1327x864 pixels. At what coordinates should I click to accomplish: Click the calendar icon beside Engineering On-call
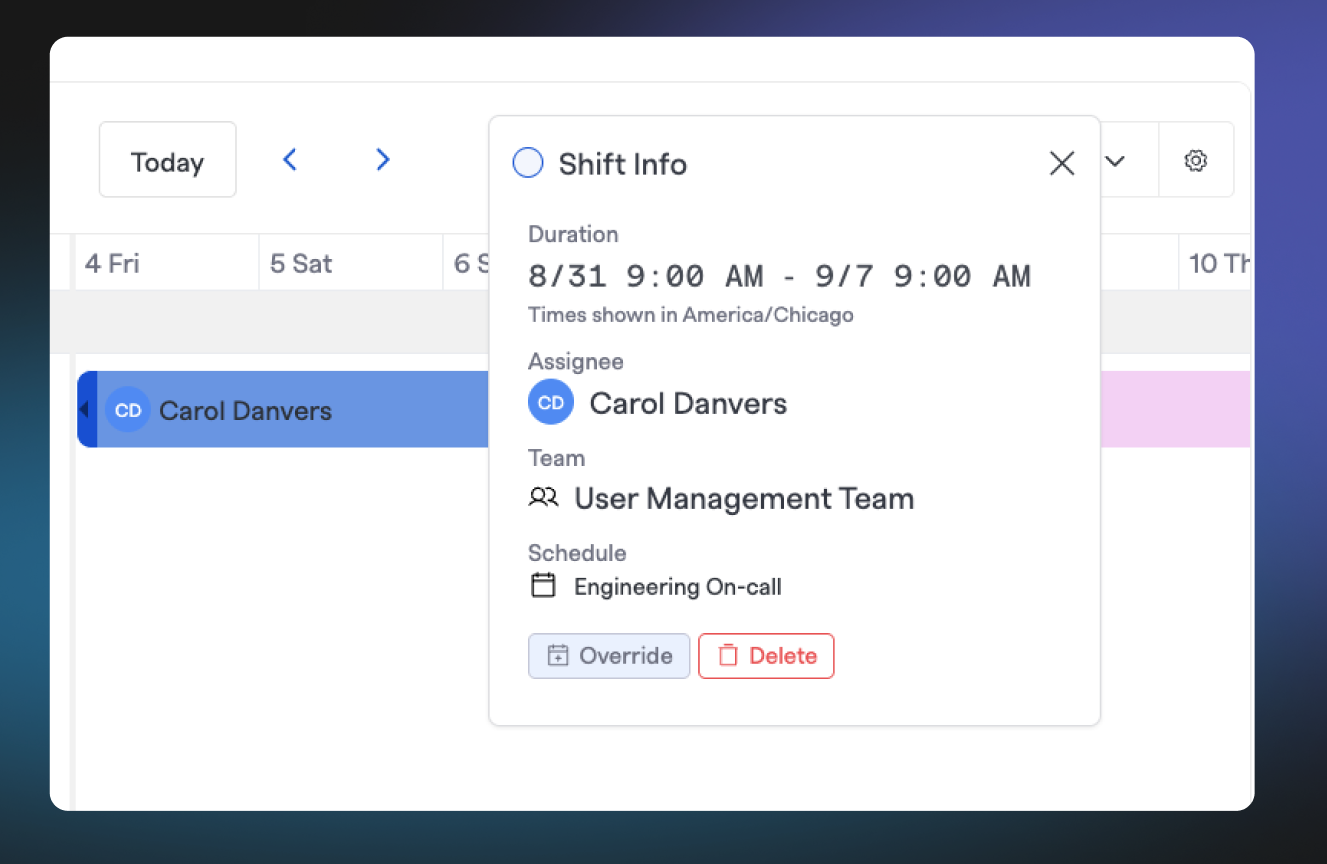click(543, 585)
